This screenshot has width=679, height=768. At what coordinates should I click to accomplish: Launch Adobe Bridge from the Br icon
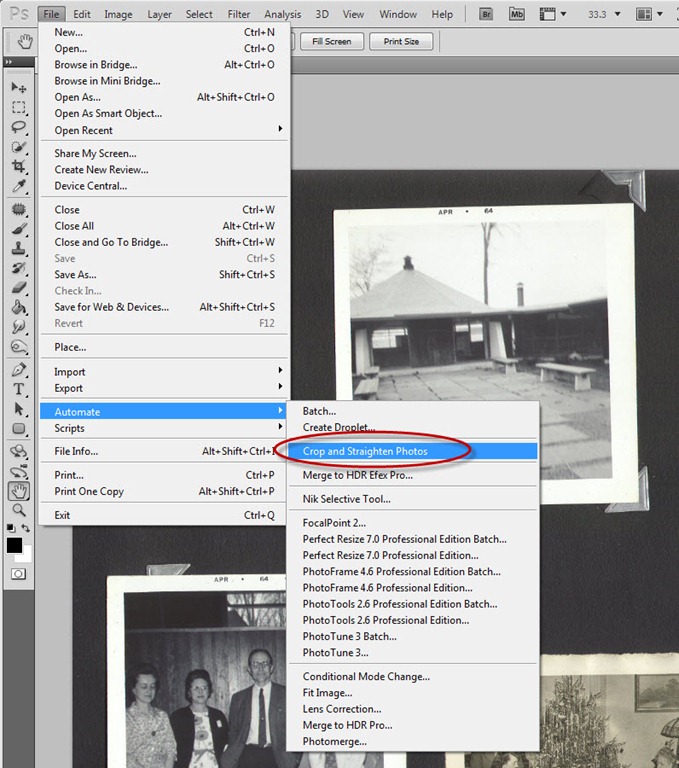click(x=486, y=14)
